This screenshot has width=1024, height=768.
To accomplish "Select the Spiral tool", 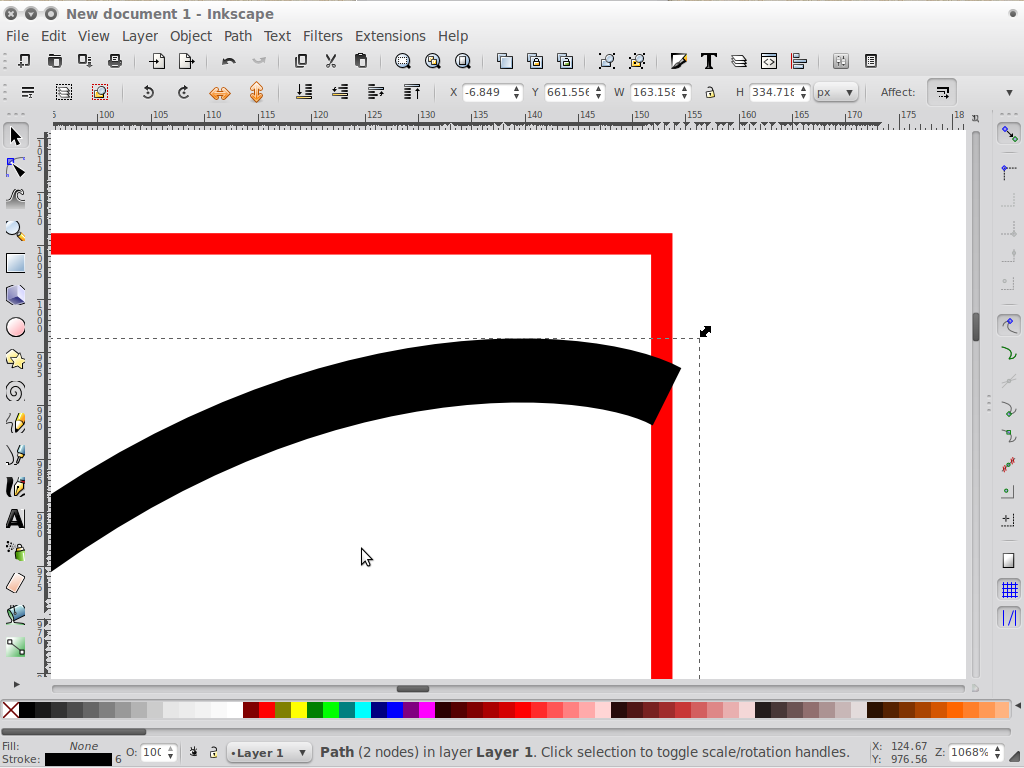I will pos(15,391).
